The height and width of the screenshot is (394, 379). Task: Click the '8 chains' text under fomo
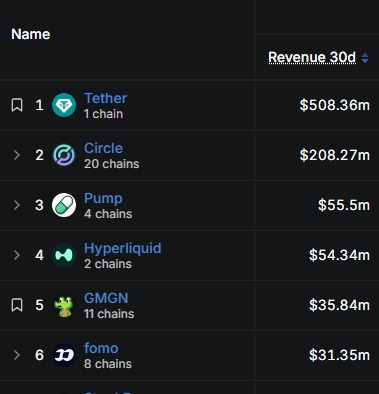click(x=108, y=364)
